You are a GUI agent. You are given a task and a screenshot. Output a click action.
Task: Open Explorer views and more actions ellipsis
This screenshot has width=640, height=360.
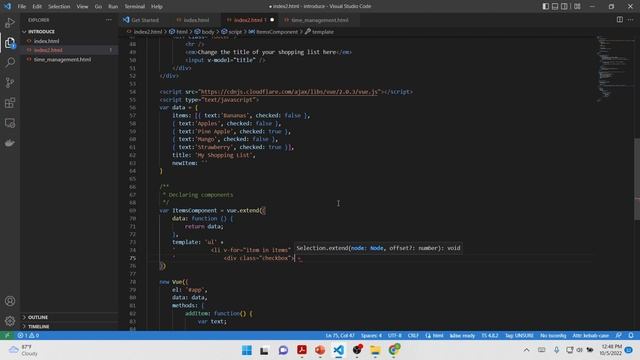(x=109, y=20)
